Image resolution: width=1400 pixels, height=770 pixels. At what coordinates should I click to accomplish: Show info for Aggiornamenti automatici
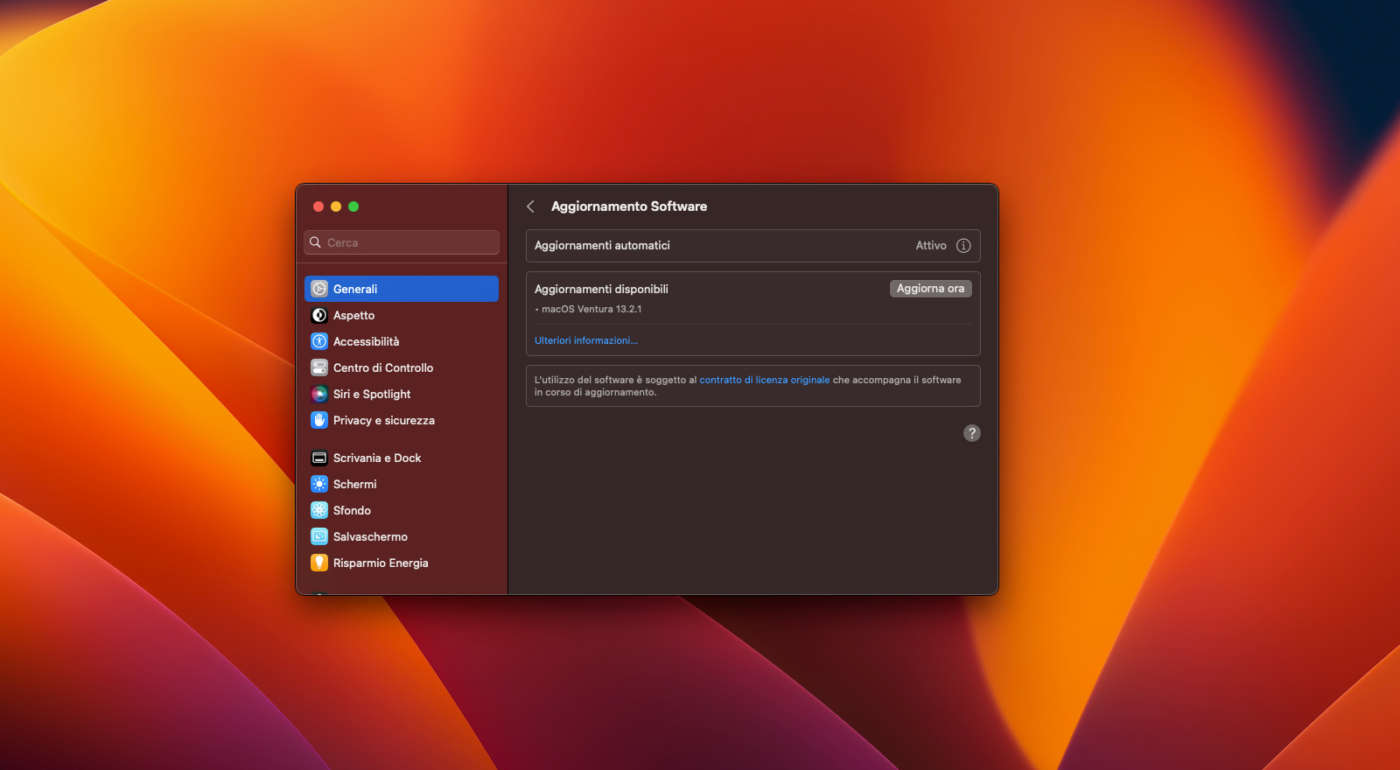click(x=963, y=246)
